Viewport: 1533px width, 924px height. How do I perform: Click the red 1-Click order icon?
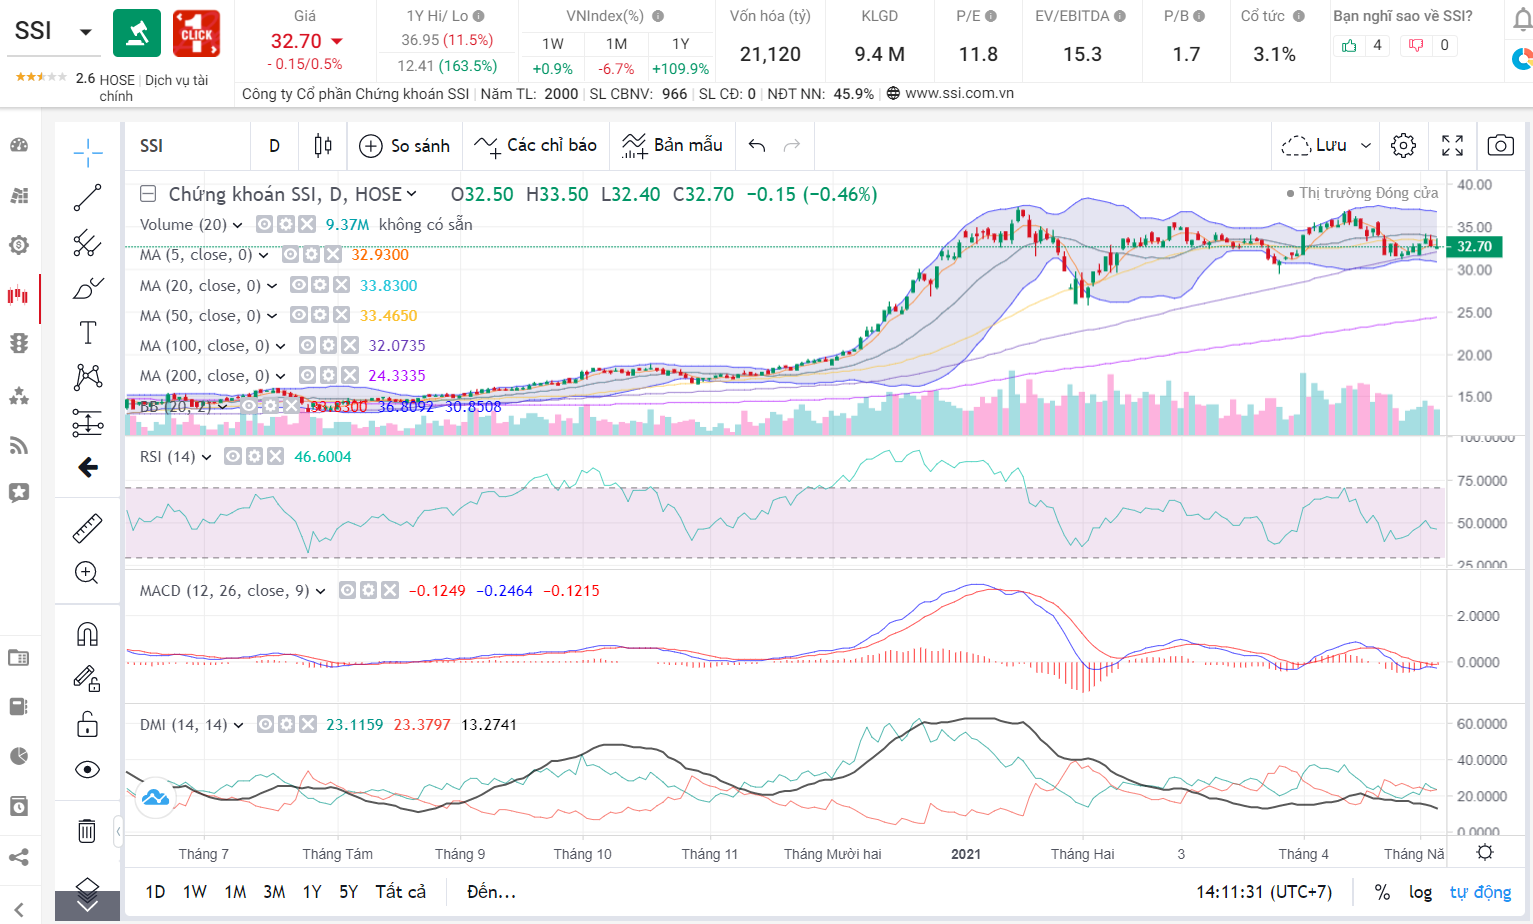(x=197, y=33)
